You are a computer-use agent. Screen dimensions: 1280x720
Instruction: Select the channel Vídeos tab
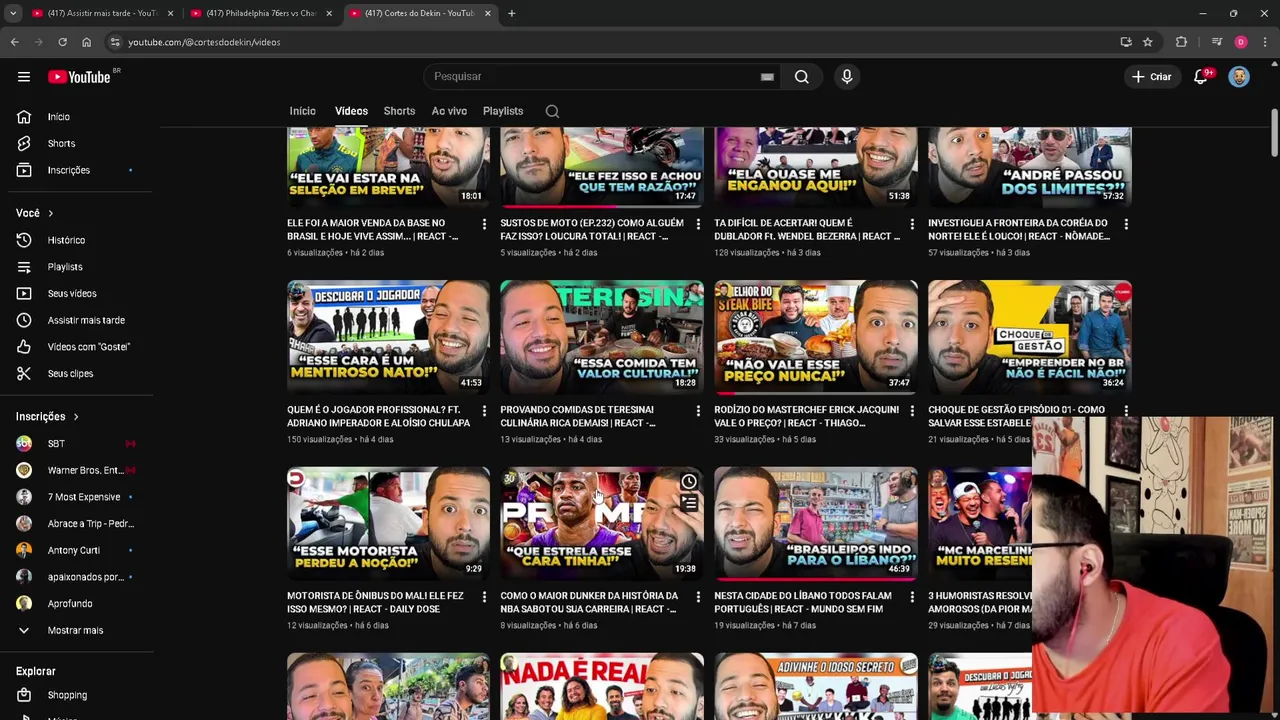(351, 111)
